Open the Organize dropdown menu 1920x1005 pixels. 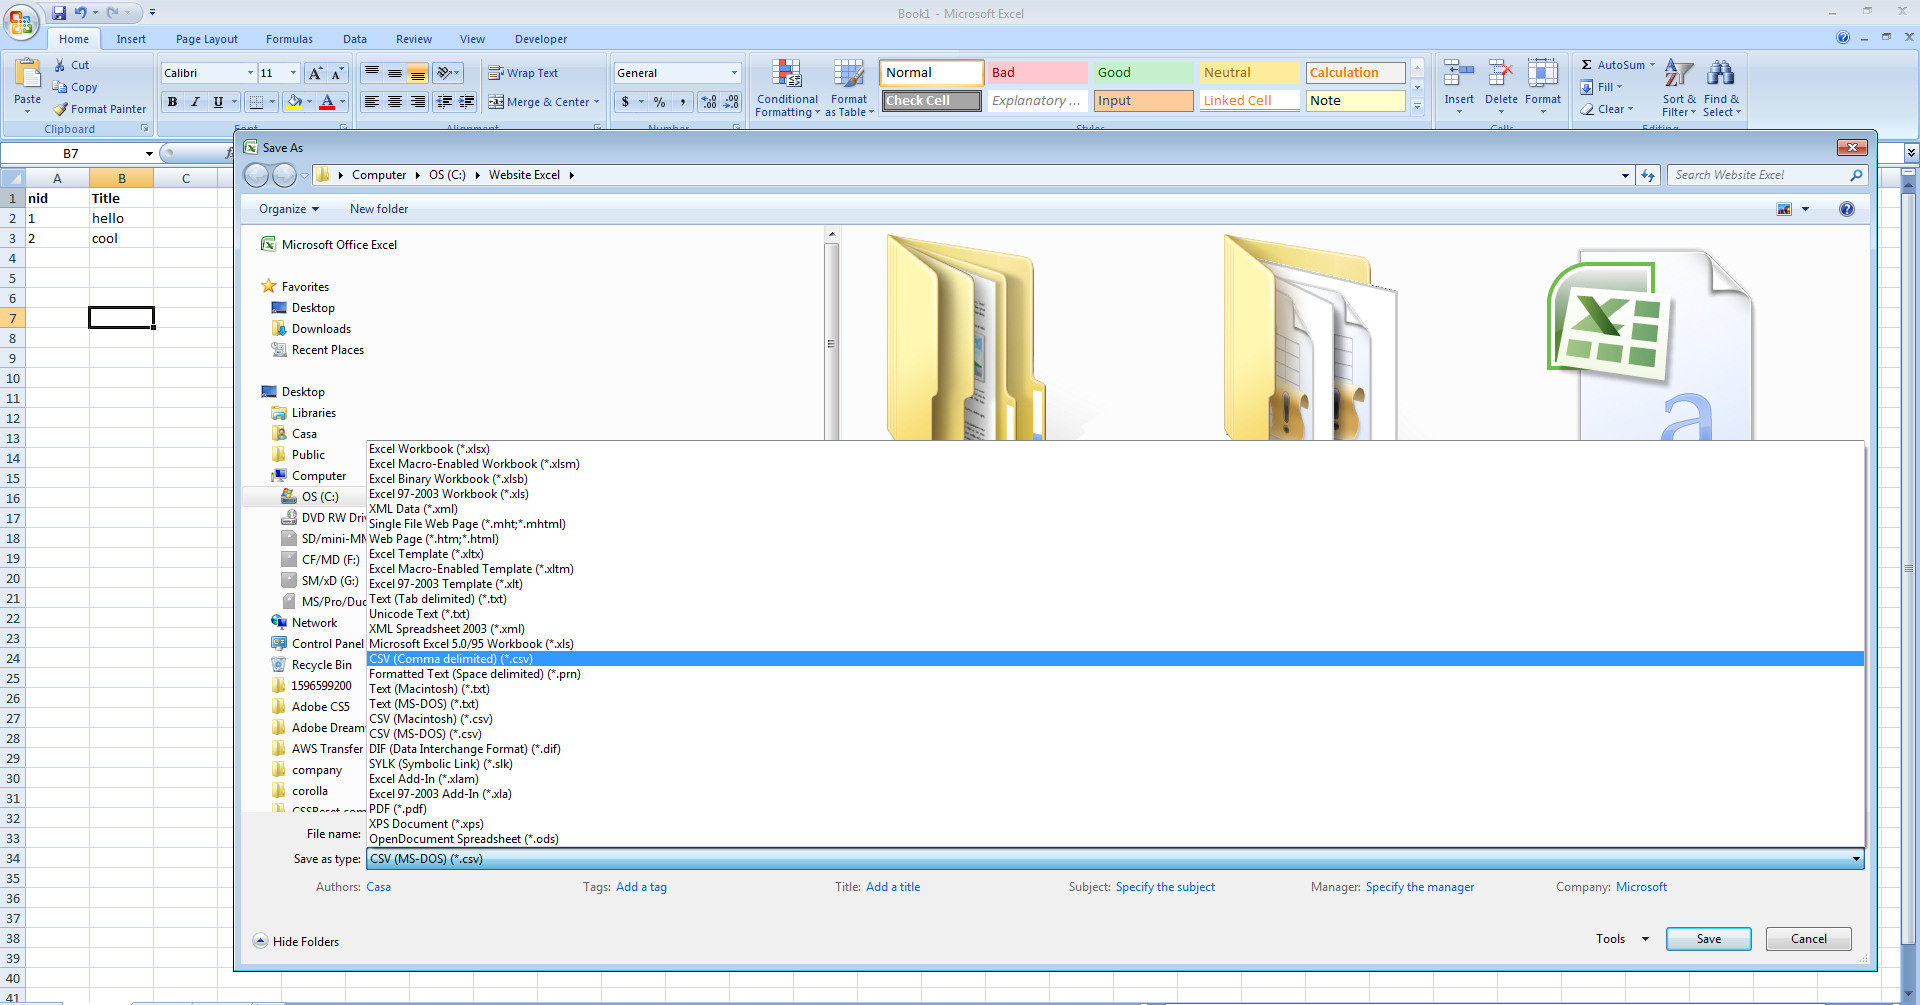(x=289, y=209)
